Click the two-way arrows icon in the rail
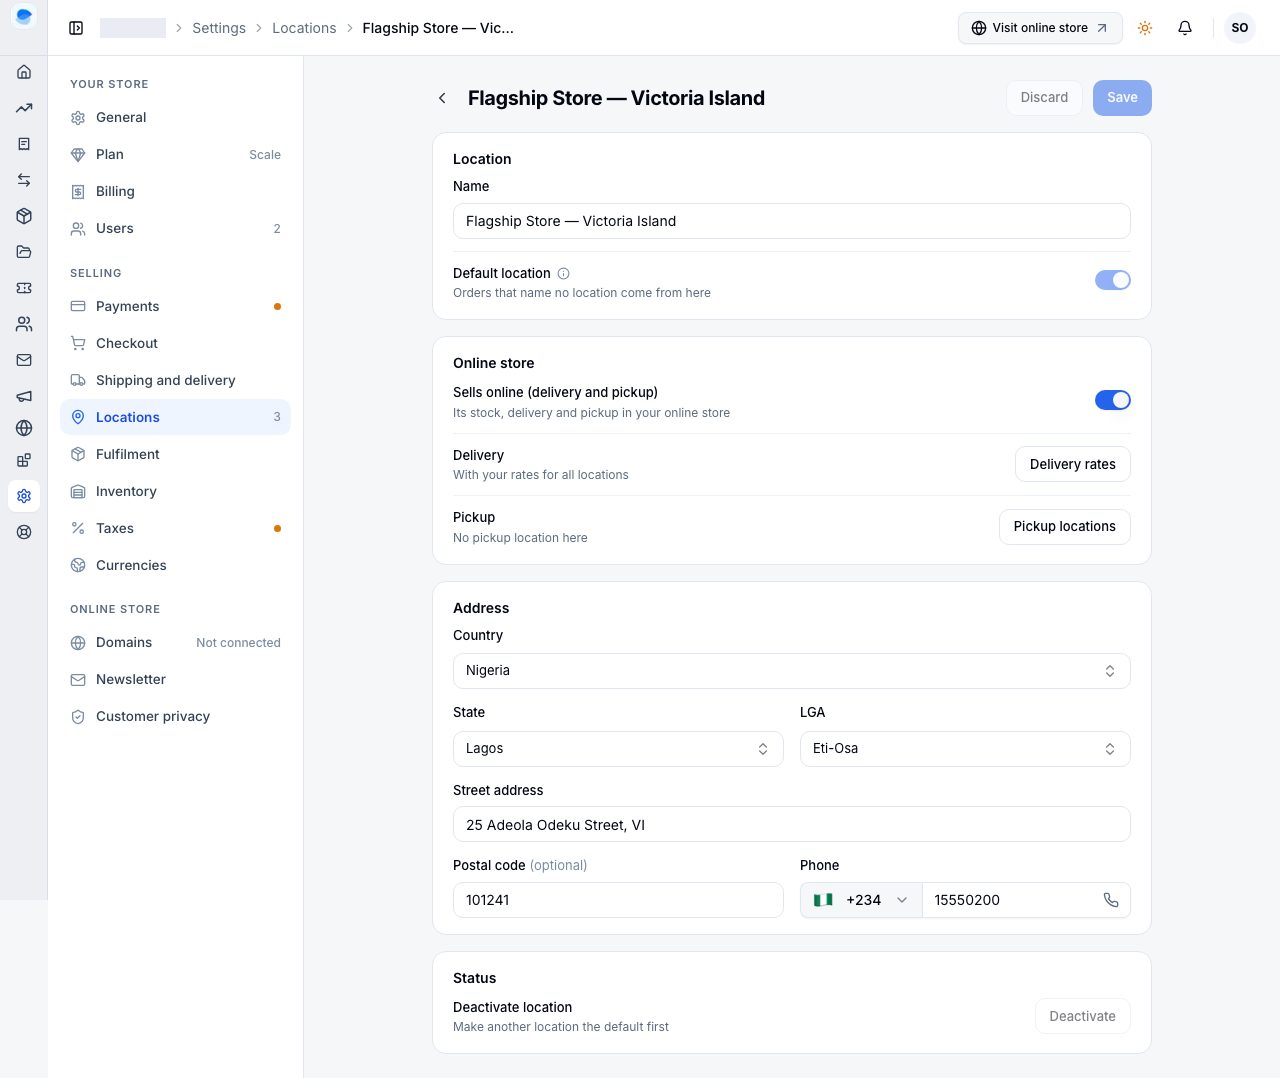Image resolution: width=1280 pixels, height=1078 pixels. pyautogui.click(x=24, y=180)
